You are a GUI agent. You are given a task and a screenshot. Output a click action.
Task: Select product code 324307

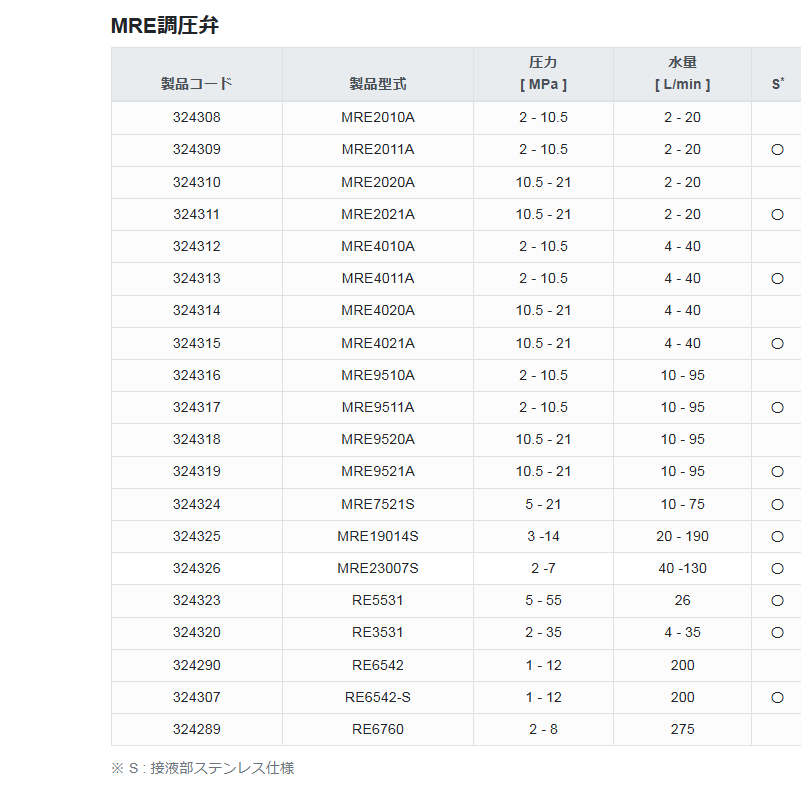pyautogui.click(x=196, y=698)
